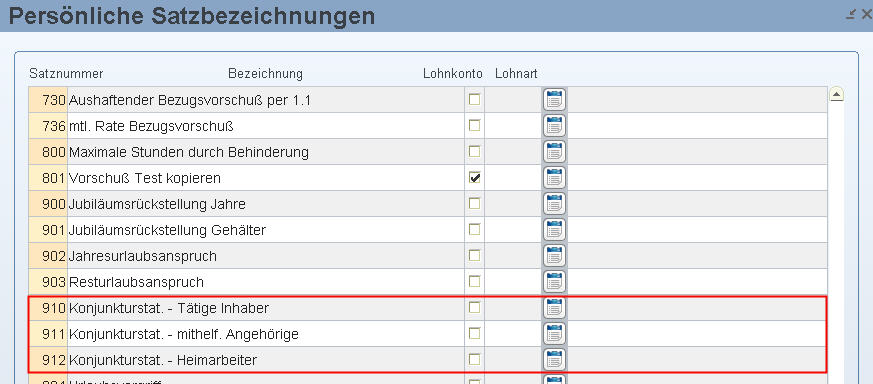Open Lohnart lookup icon for row 736
This screenshot has height=384, width=873.
pos(554,126)
